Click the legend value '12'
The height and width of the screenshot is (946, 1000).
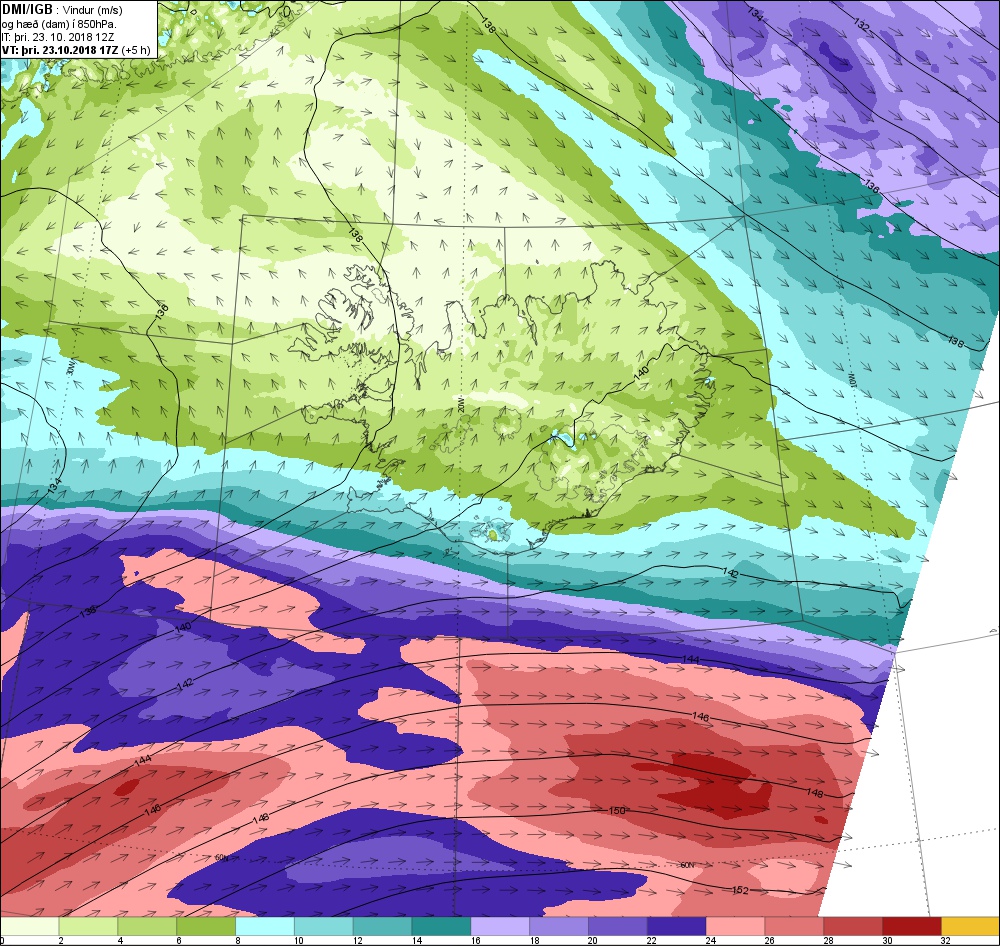tap(358, 940)
